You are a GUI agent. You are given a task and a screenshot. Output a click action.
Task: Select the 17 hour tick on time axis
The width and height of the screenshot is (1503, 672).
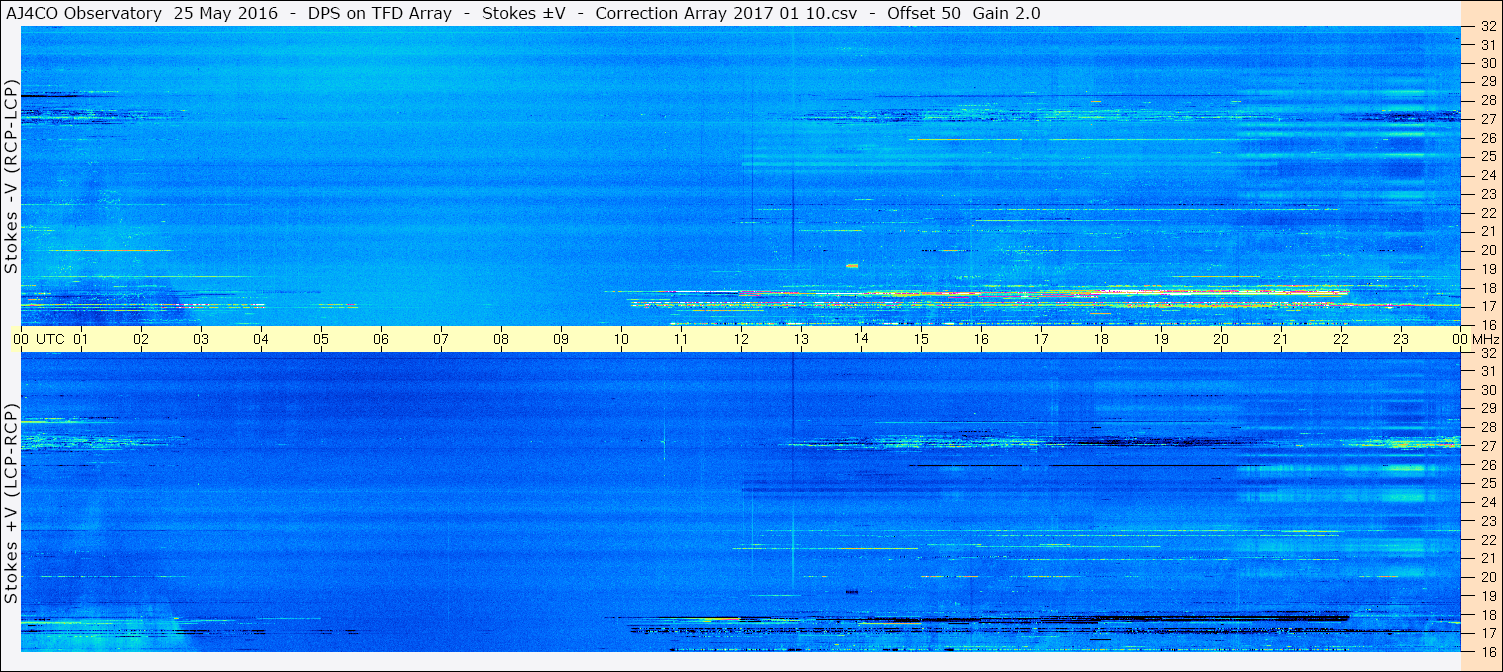point(1041,339)
